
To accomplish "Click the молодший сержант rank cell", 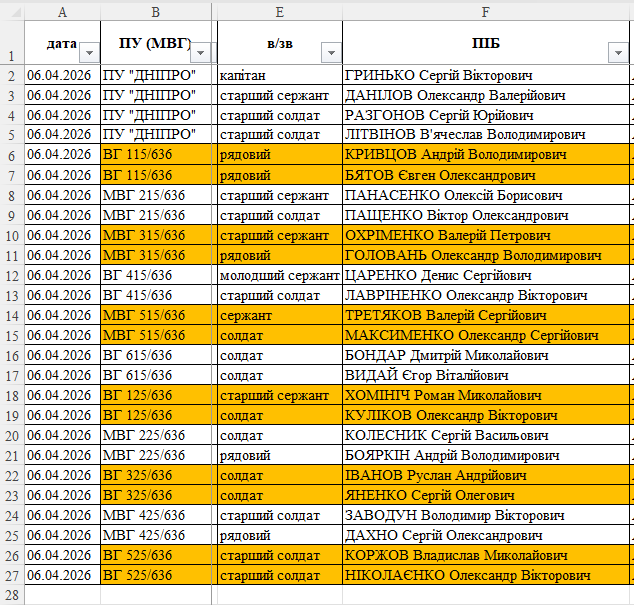I will [x=280, y=275].
